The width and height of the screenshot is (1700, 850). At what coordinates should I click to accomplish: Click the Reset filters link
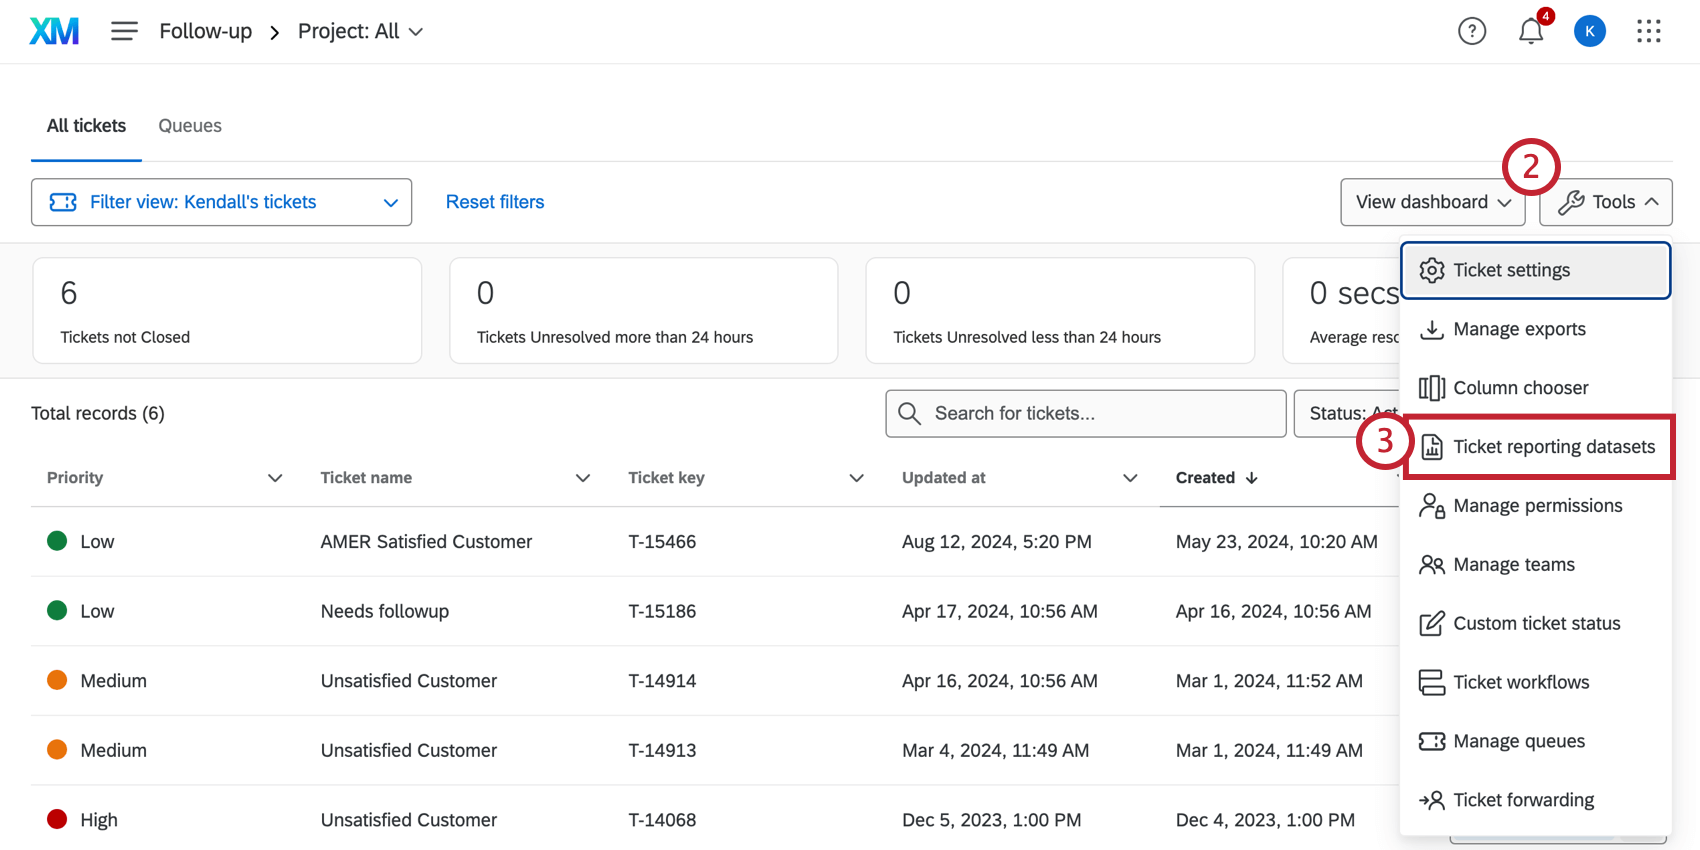[x=495, y=202]
